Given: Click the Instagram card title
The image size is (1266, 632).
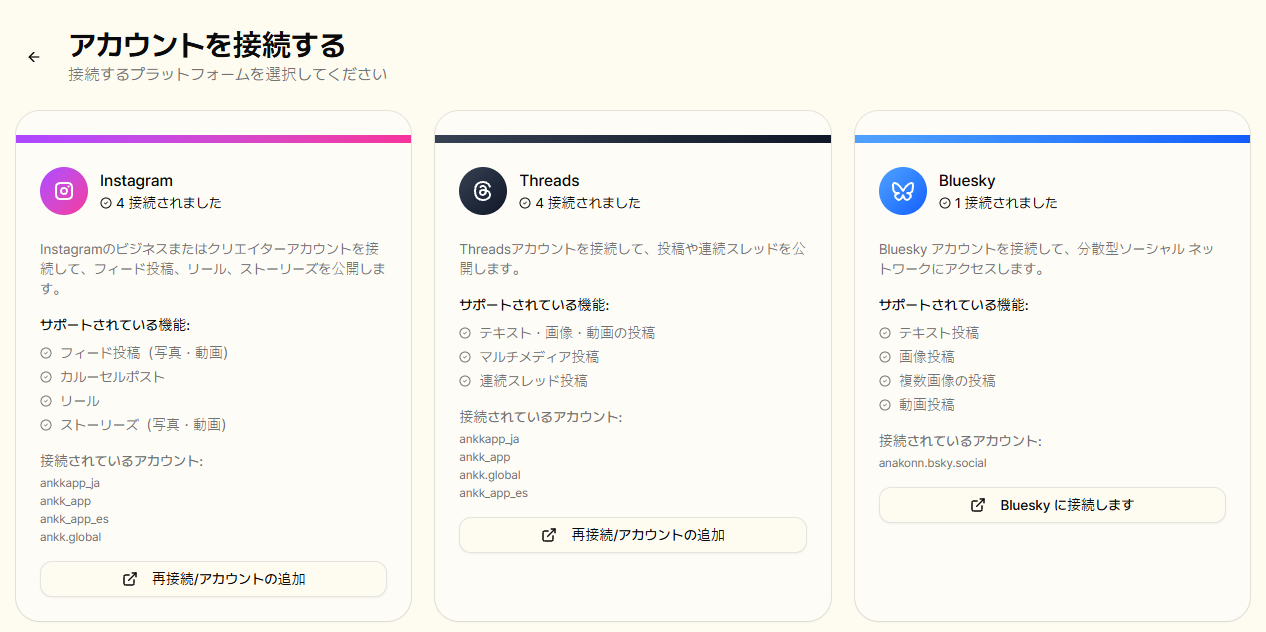Looking at the screenshot, I should pos(136,181).
